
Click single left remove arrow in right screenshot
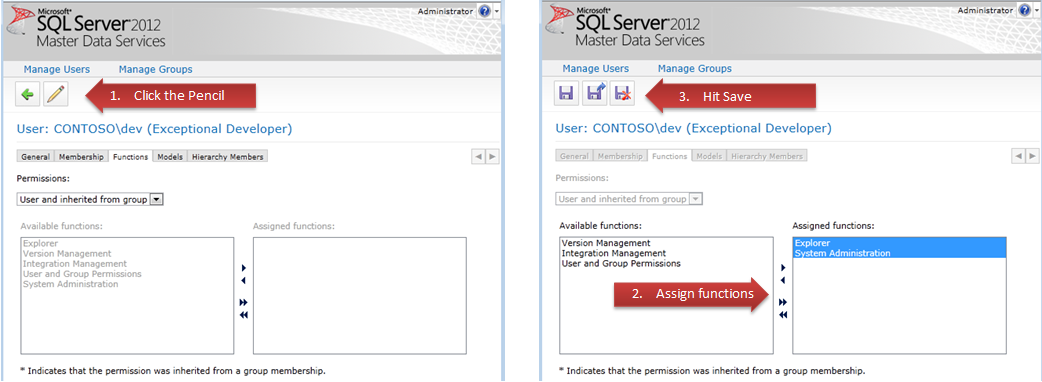point(783,280)
